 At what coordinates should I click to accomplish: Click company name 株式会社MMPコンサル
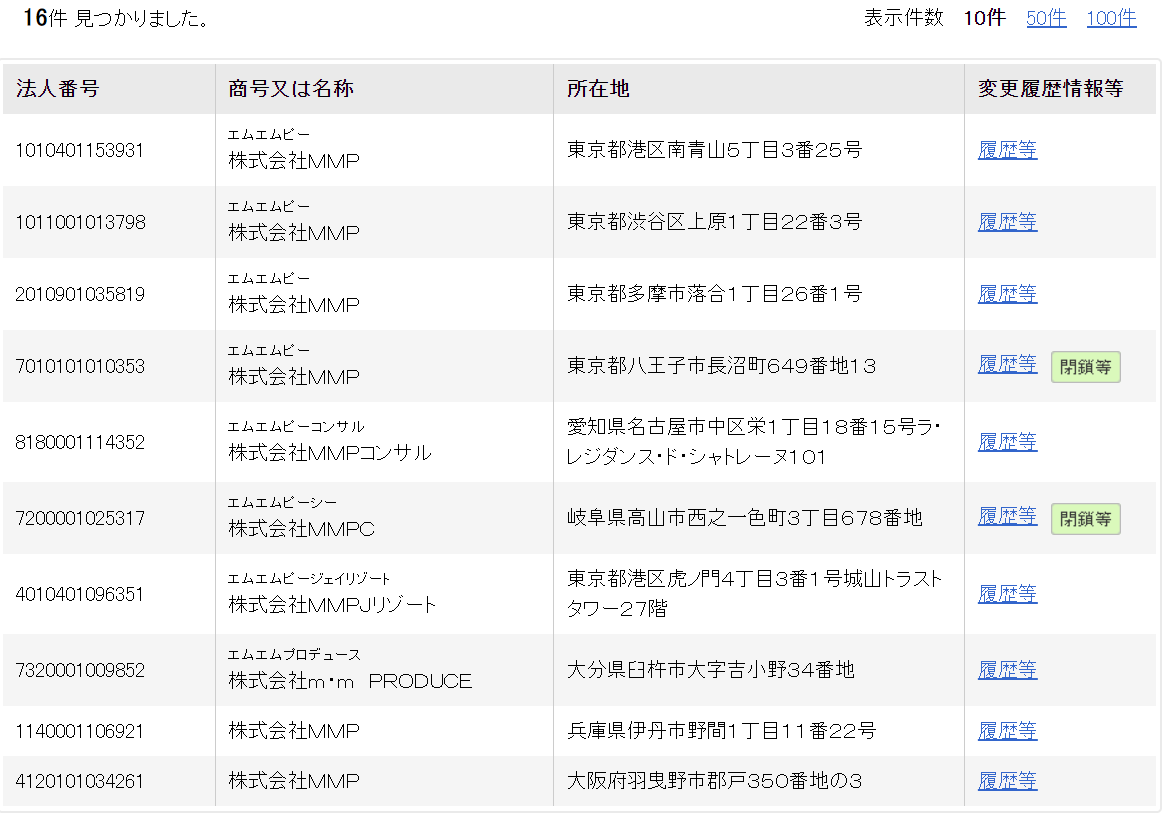point(330,453)
